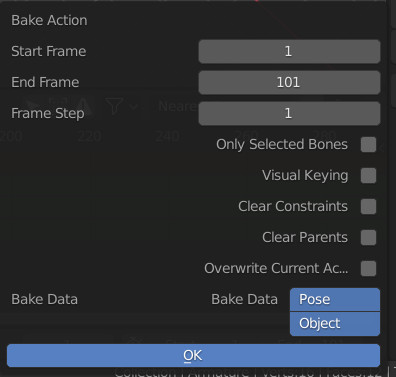Click the status bar Collection info text
Viewport: 396px width, 377px height.
tap(248, 373)
